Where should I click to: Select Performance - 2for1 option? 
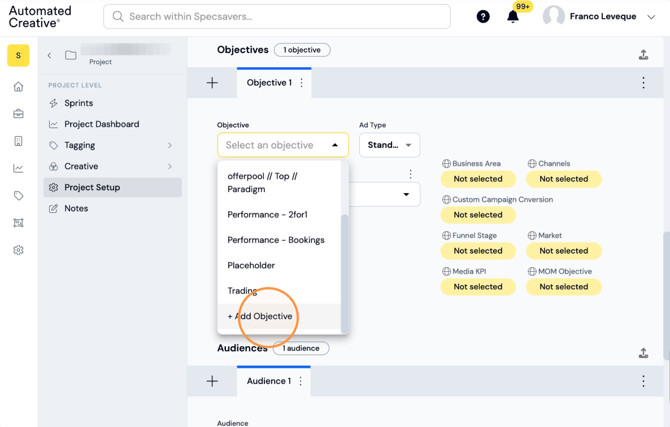click(279, 215)
